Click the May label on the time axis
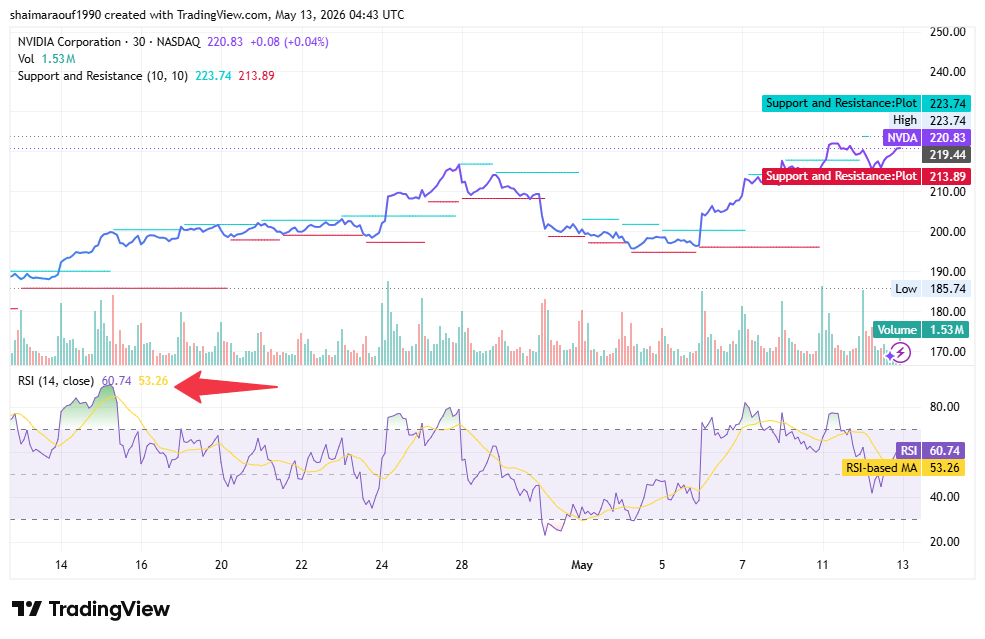985x639 pixels. pyautogui.click(x=582, y=565)
